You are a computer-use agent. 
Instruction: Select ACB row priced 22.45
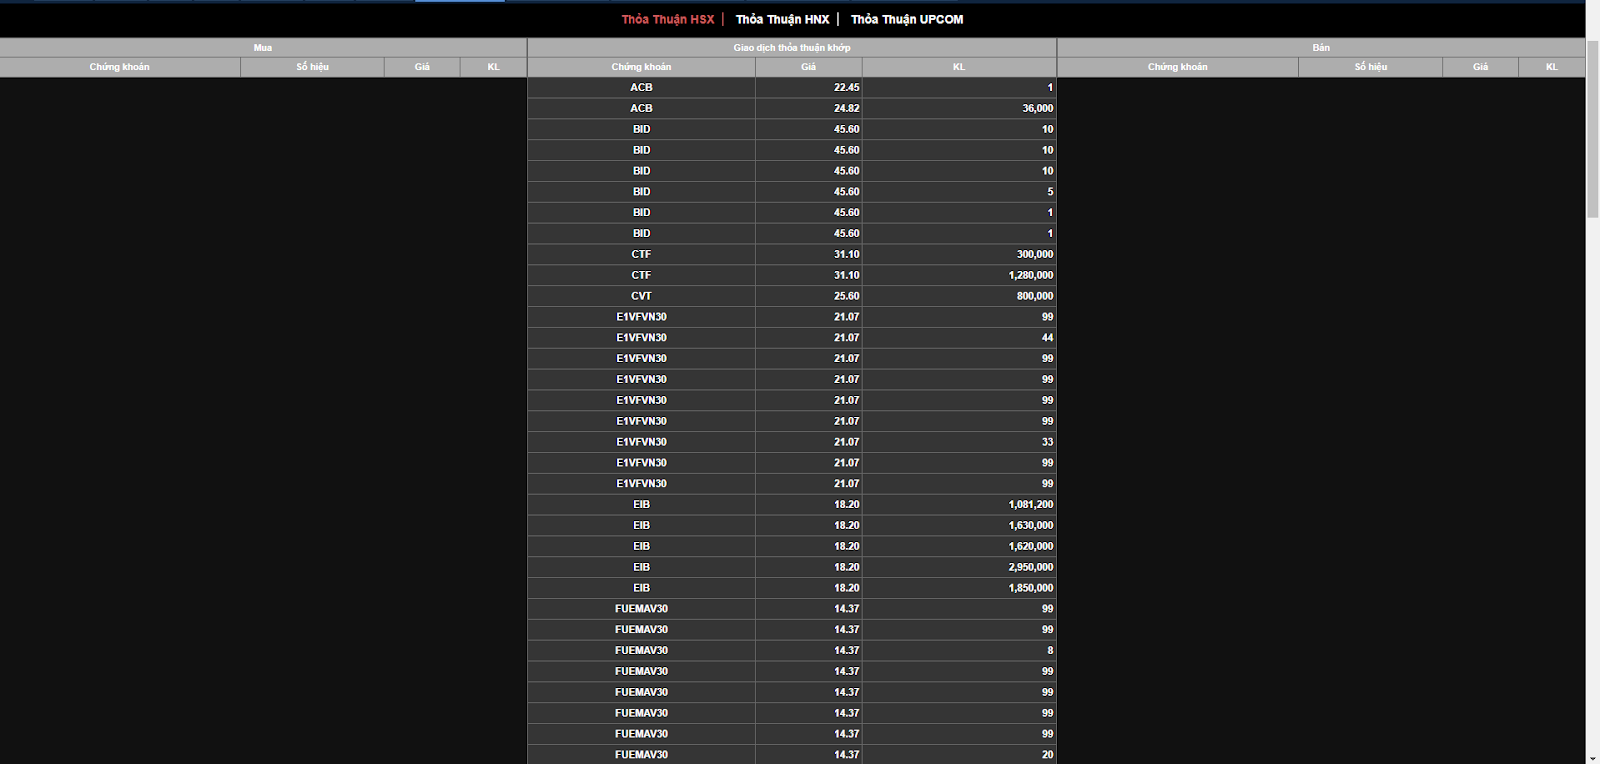point(792,88)
